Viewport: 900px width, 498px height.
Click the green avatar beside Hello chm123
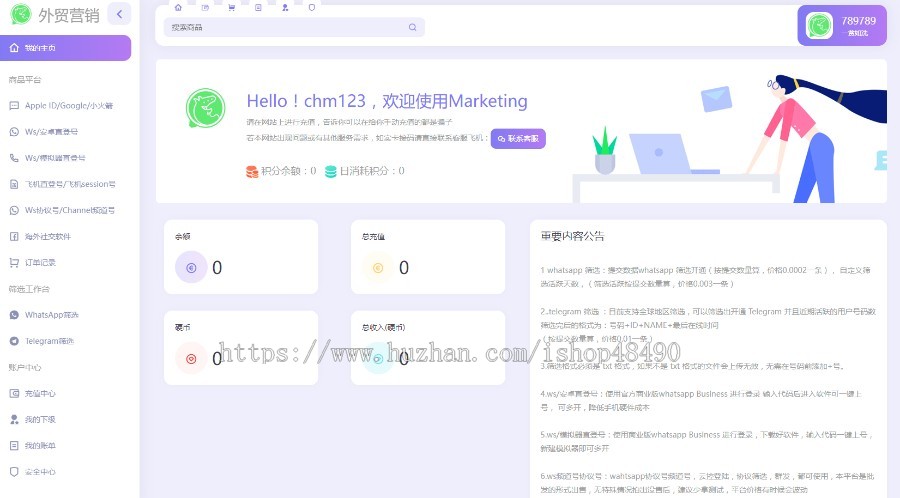[x=205, y=108]
